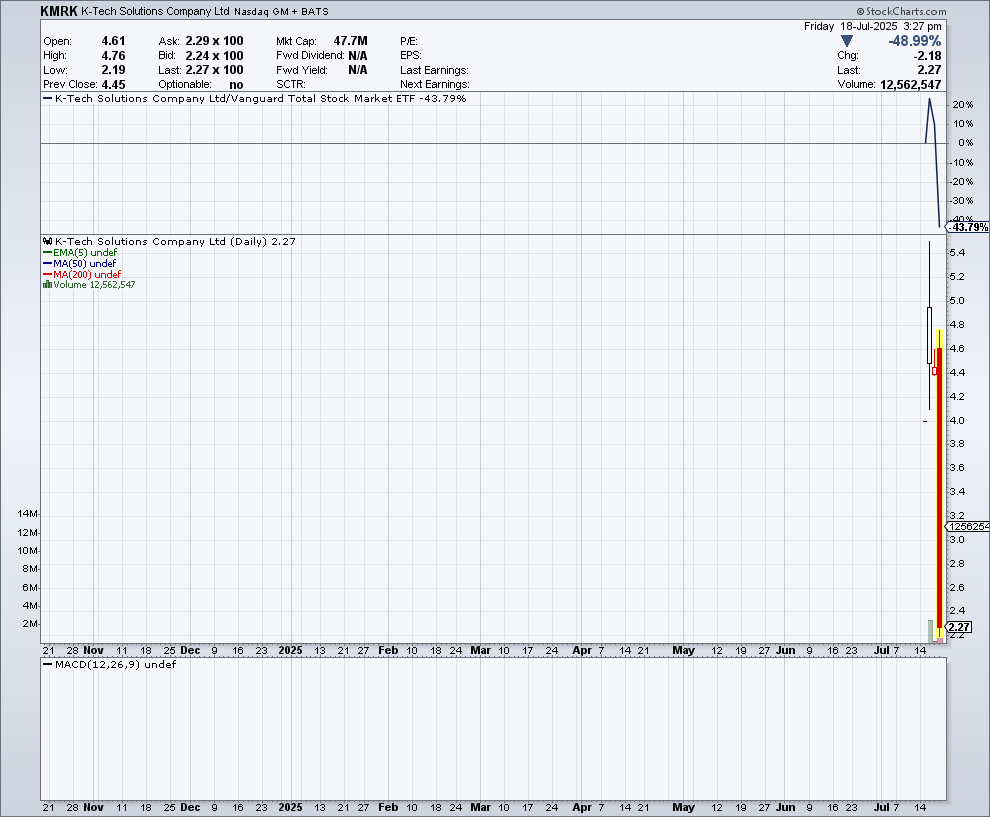Click the 14M volume axis label
990x817 pixels.
pyautogui.click(x=28, y=514)
